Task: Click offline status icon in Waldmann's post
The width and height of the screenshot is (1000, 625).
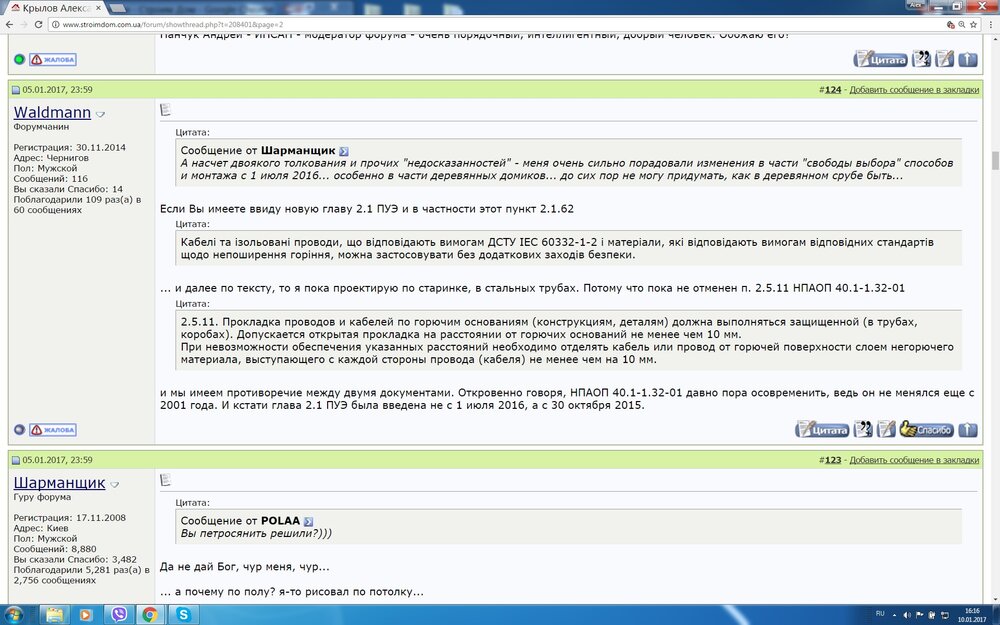Action: click(19, 430)
